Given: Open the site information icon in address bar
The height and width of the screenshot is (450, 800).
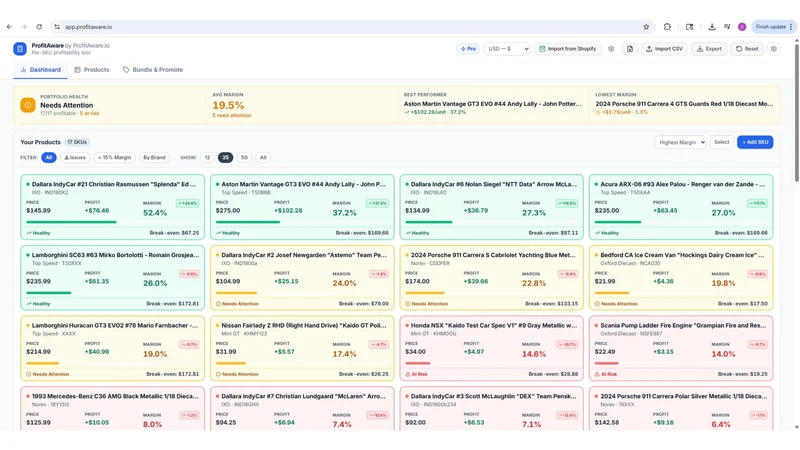Looking at the screenshot, I should pyautogui.click(x=57, y=27).
